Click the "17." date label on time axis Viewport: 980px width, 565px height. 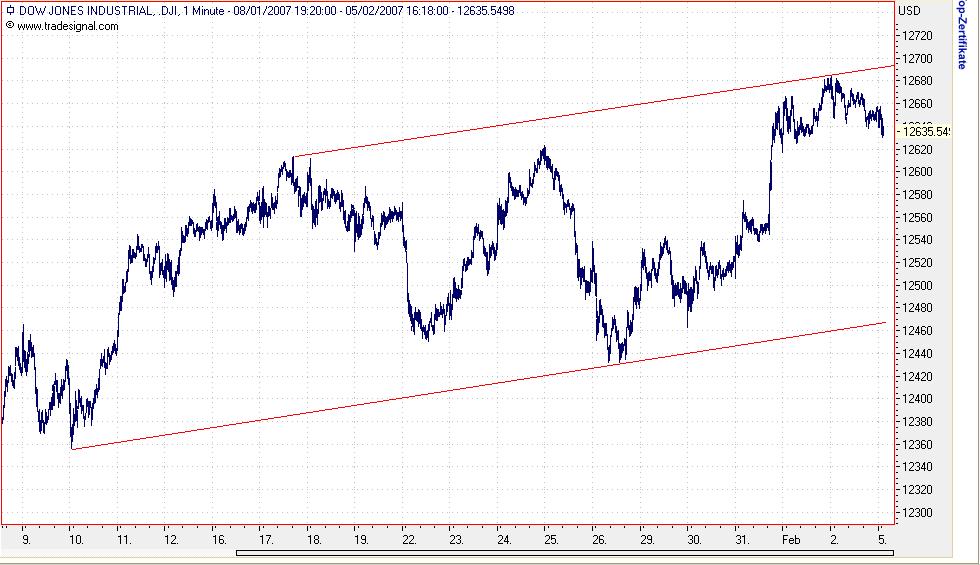266,539
